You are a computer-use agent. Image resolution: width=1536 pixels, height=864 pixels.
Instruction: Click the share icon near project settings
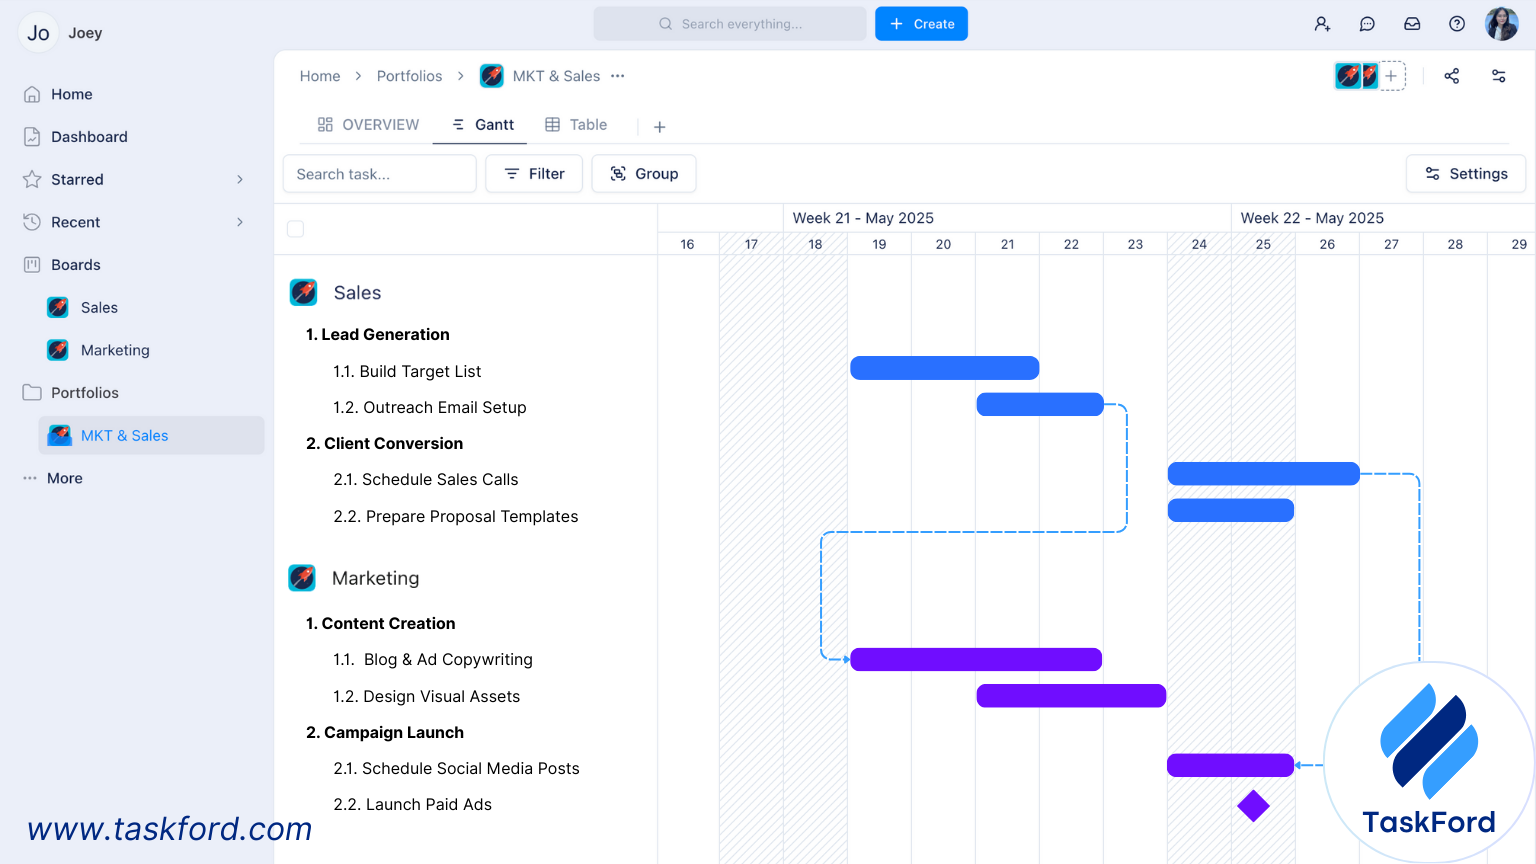pyautogui.click(x=1452, y=75)
